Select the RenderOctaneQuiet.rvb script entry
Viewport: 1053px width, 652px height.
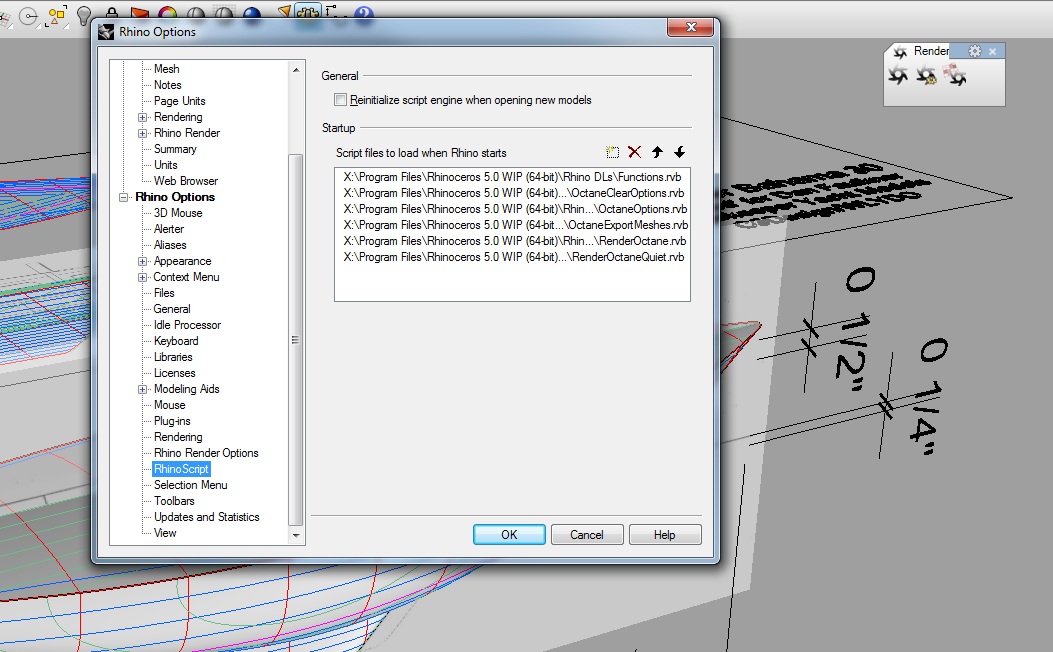point(514,257)
